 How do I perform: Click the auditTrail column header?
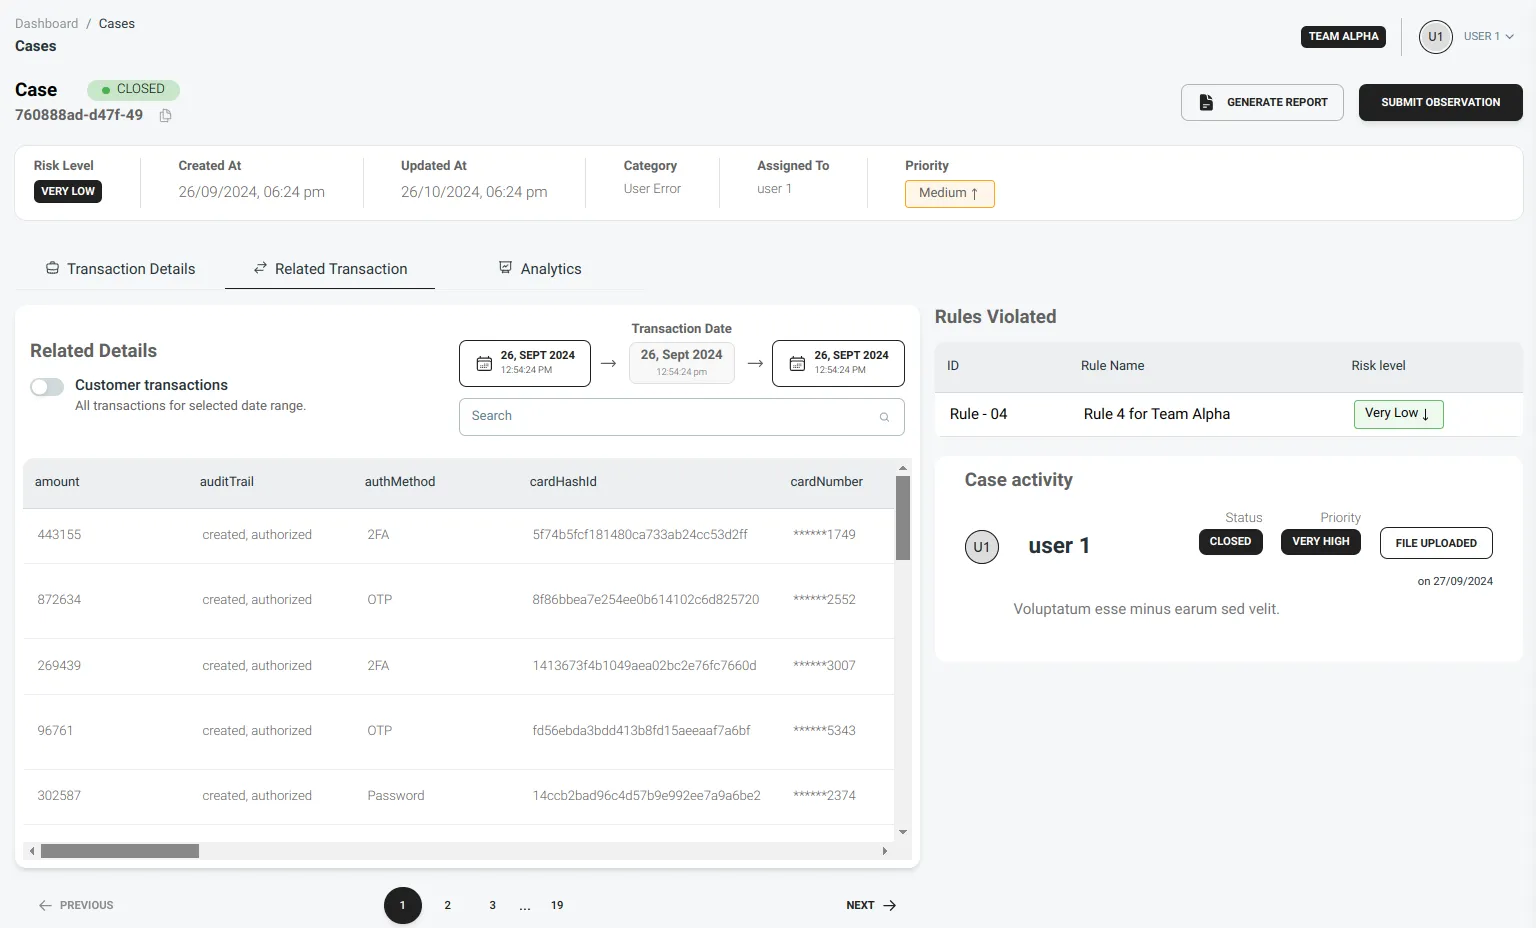(227, 482)
